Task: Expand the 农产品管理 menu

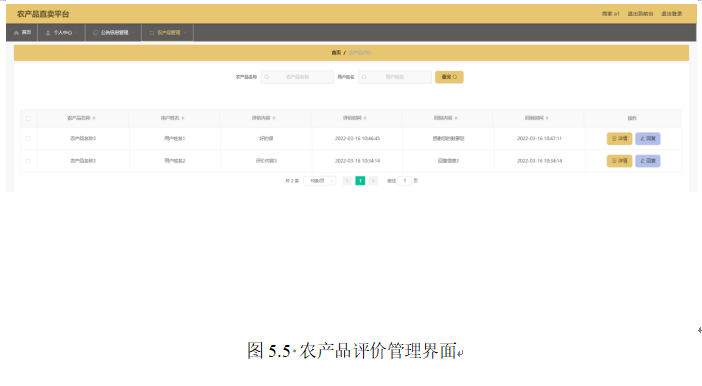Action: tap(168, 32)
